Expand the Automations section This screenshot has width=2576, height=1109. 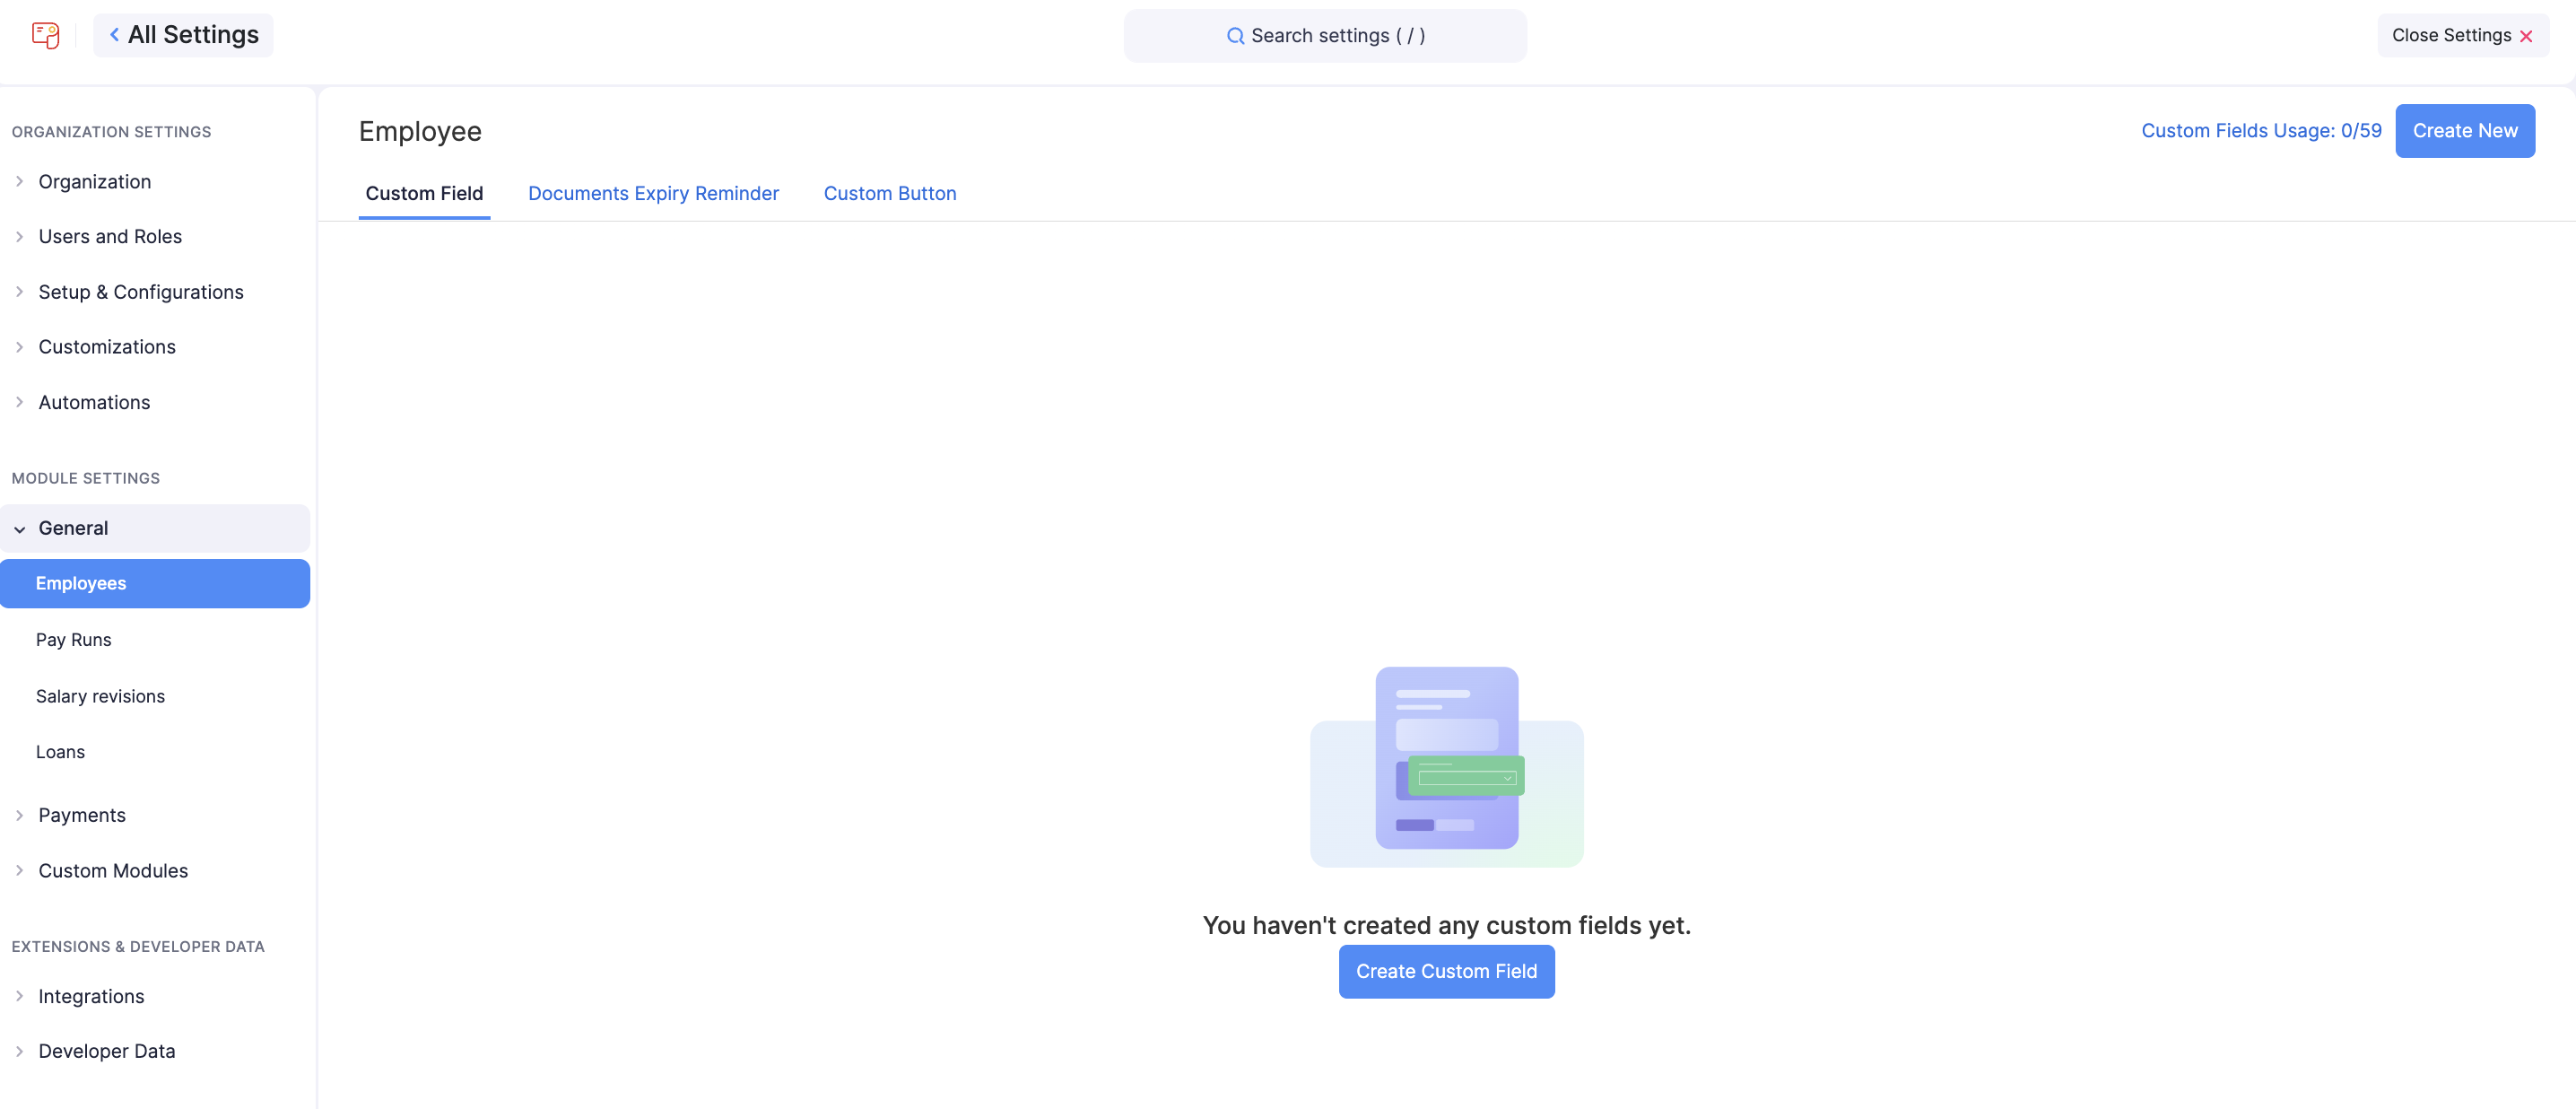(94, 402)
